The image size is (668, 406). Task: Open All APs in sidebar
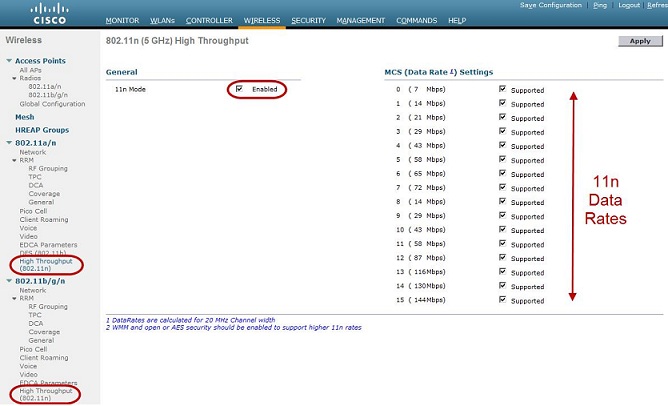(x=30, y=70)
